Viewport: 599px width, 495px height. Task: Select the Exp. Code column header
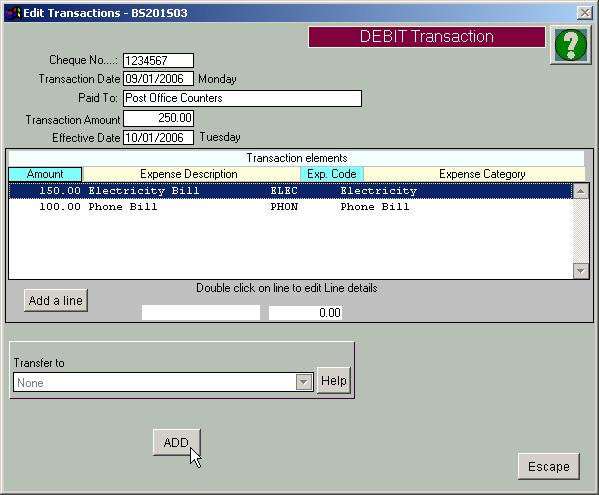(332, 174)
